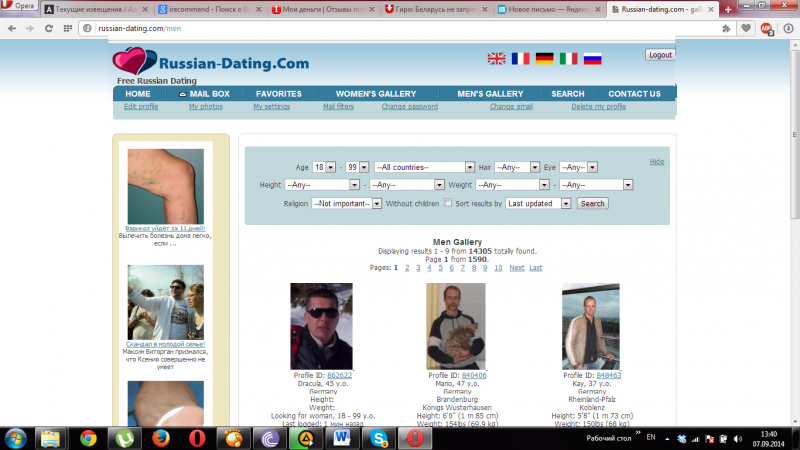Open uTorrent from taskbar
Viewport: 800px width, 450px height.
point(124,439)
